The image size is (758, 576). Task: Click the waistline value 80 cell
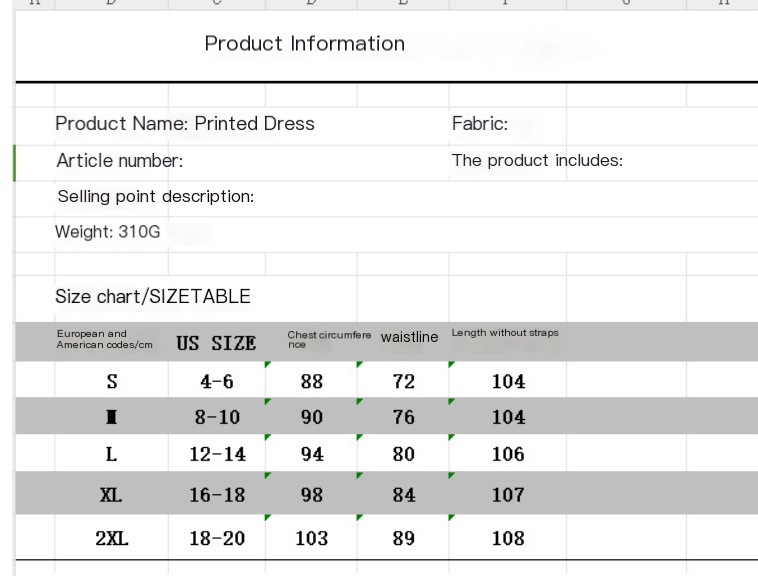point(403,455)
